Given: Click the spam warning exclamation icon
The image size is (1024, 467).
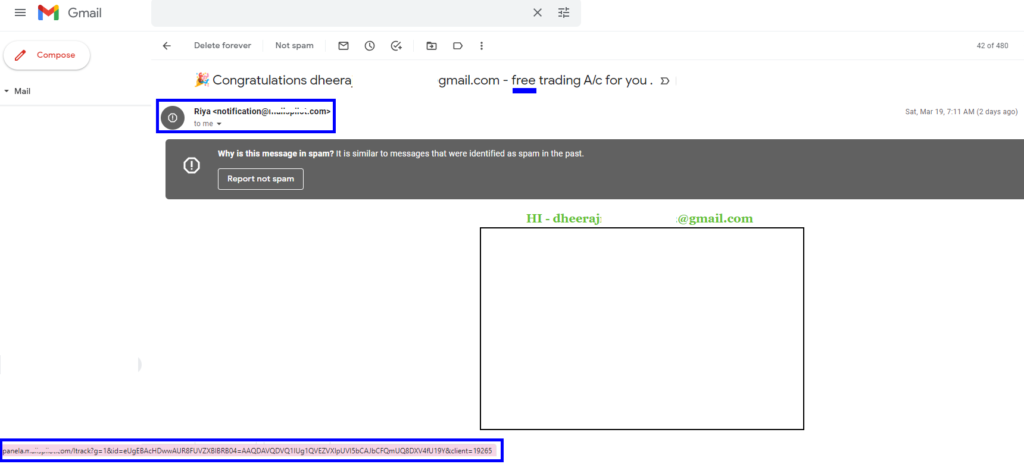Looking at the screenshot, I should coord(191,166).
